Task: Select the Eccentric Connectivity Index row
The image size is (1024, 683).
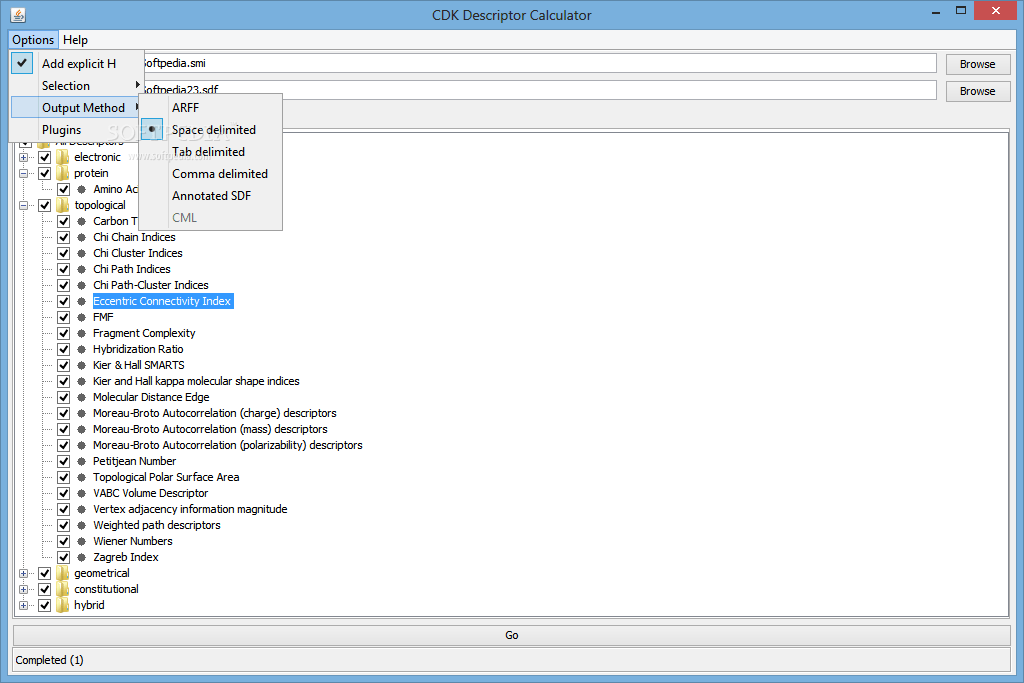Action: pyautogui.click(x=162, y=301)
